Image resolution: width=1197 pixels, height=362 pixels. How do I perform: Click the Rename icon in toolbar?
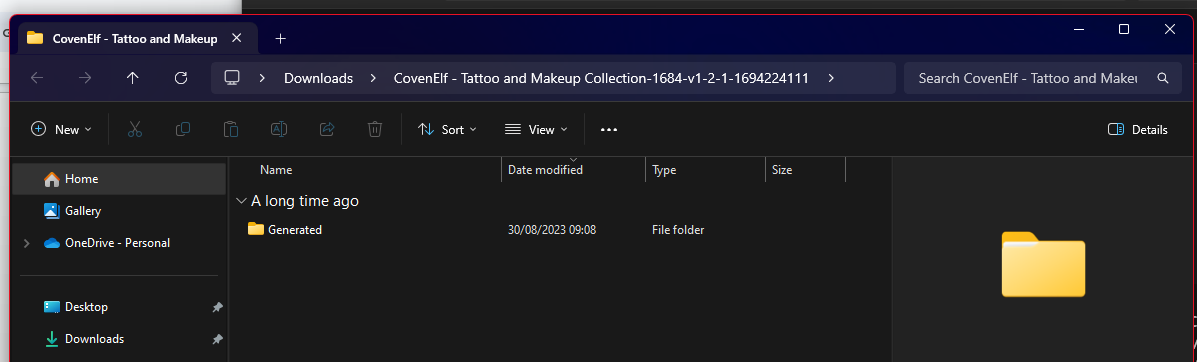pyautogui.click(x=279, y=129)
